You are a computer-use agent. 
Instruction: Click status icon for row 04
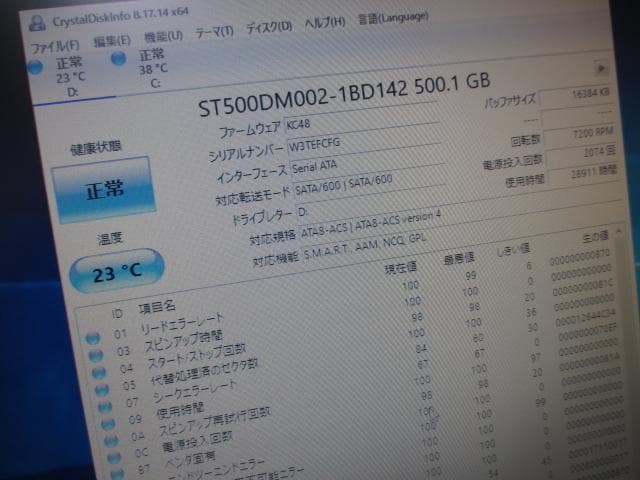(x=99, y=373)
